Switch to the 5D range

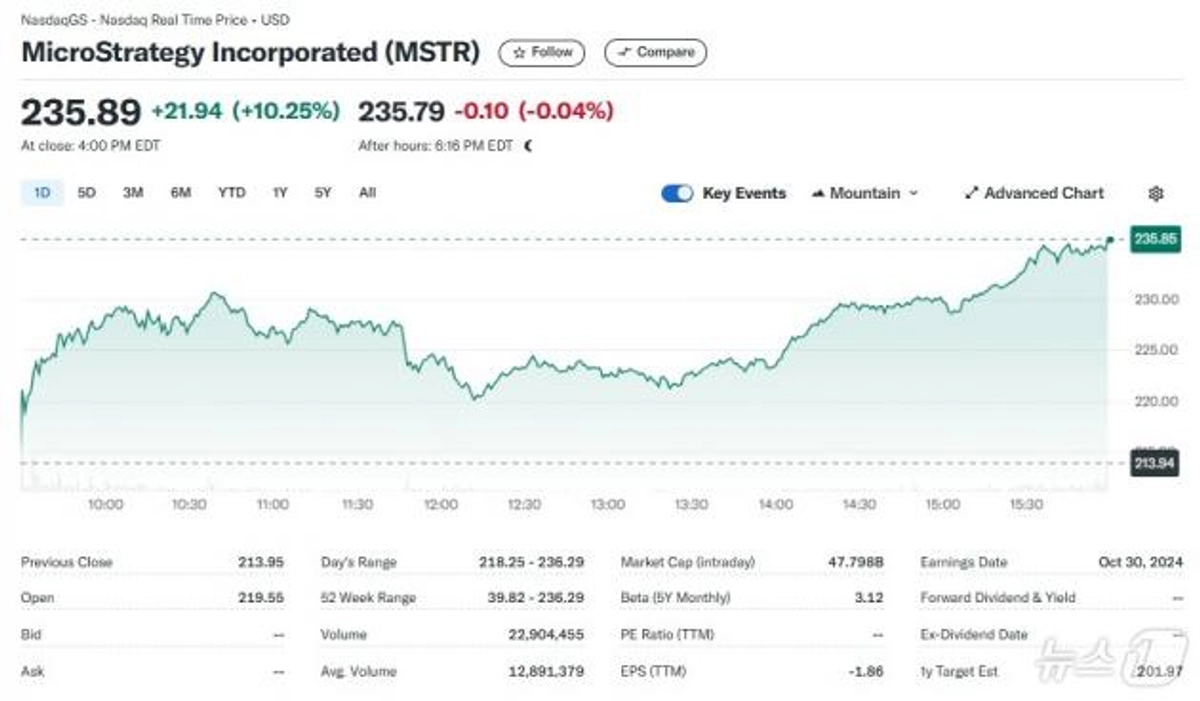click(87, 193)
